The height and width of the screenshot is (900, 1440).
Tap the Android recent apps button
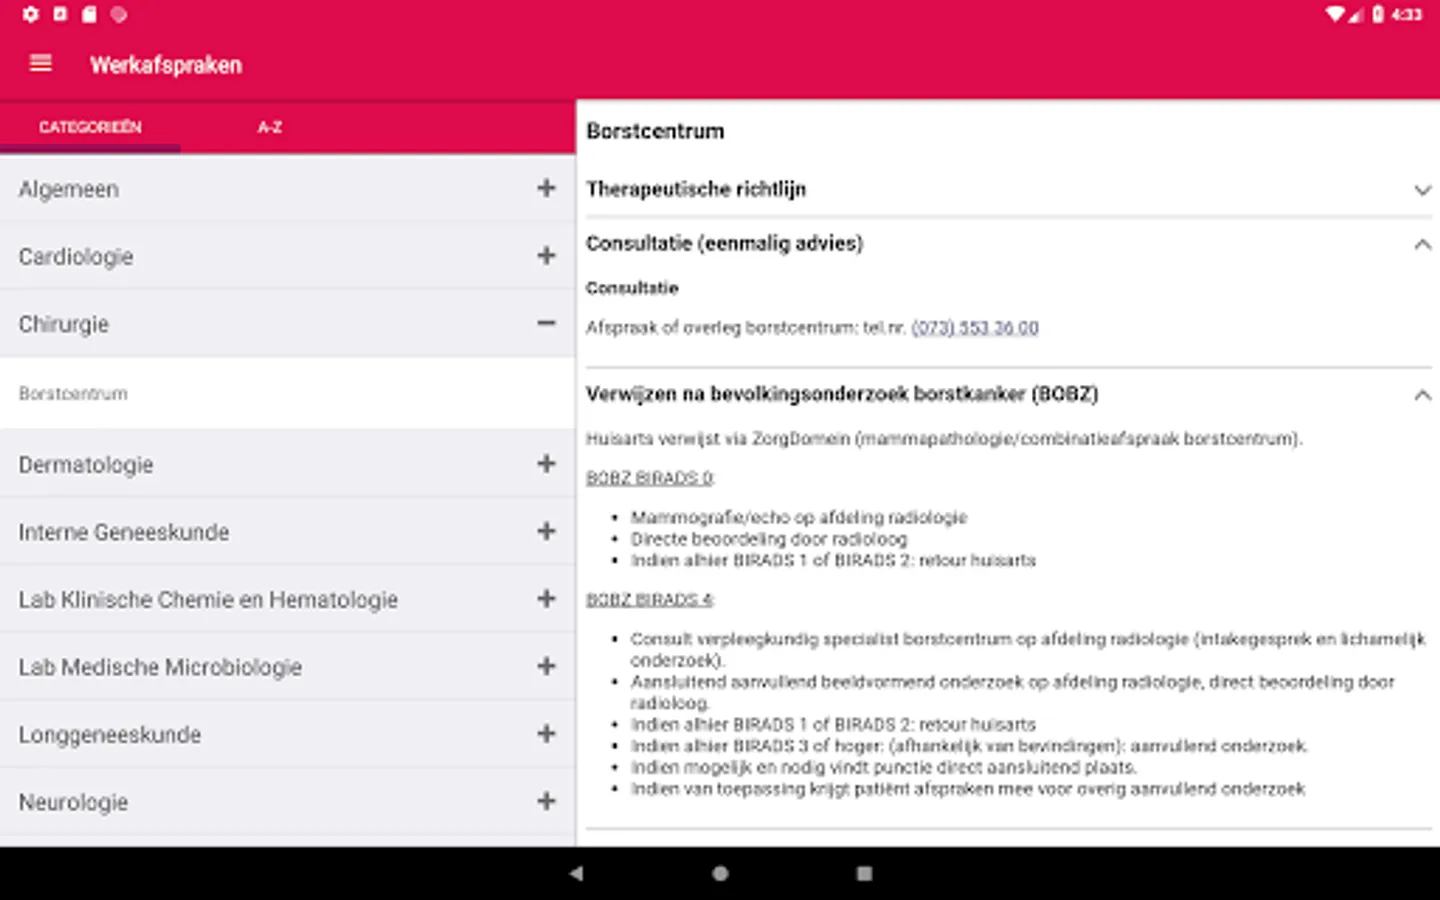click(x=864, y=873)
